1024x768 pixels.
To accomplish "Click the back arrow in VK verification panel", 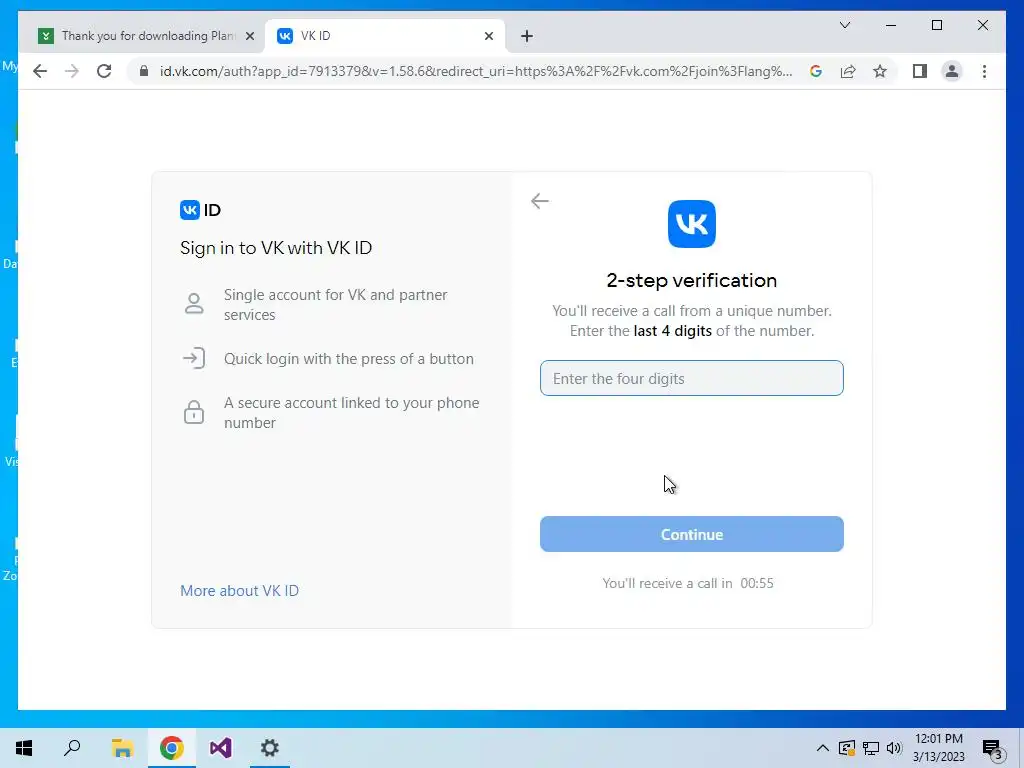I will (x=539, y=201).
